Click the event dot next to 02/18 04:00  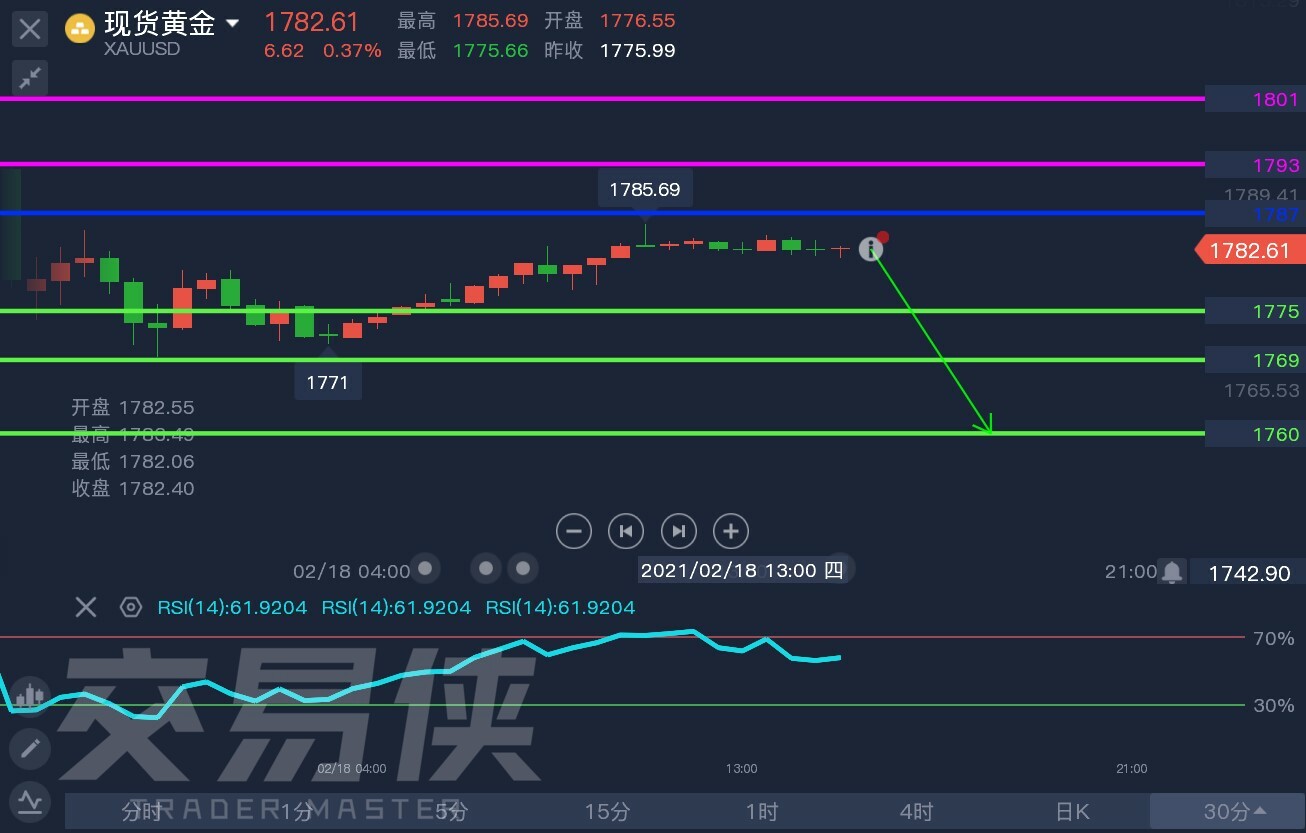[x=425, y=569]
